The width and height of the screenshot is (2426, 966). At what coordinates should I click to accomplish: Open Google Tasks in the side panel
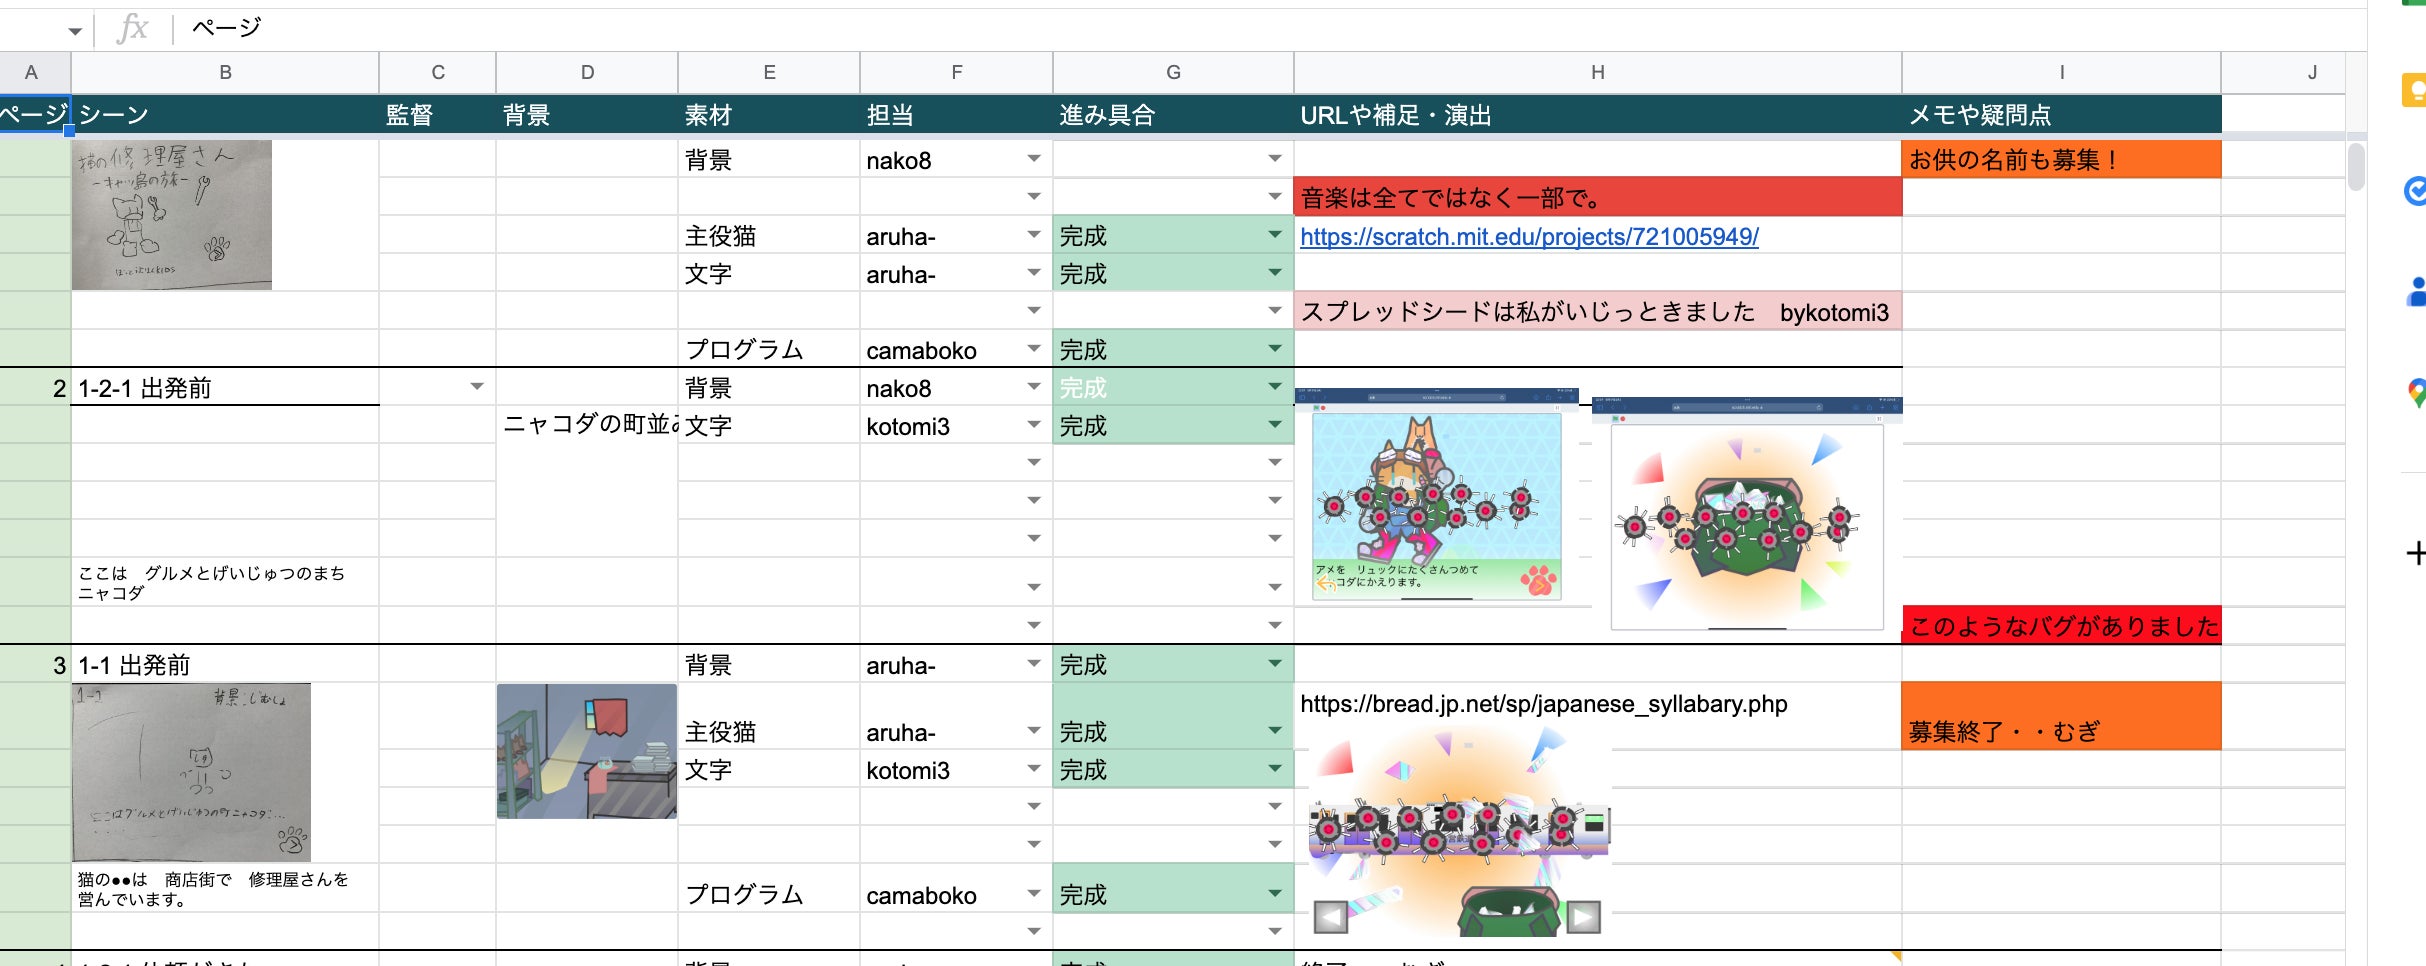(2414, 190)
